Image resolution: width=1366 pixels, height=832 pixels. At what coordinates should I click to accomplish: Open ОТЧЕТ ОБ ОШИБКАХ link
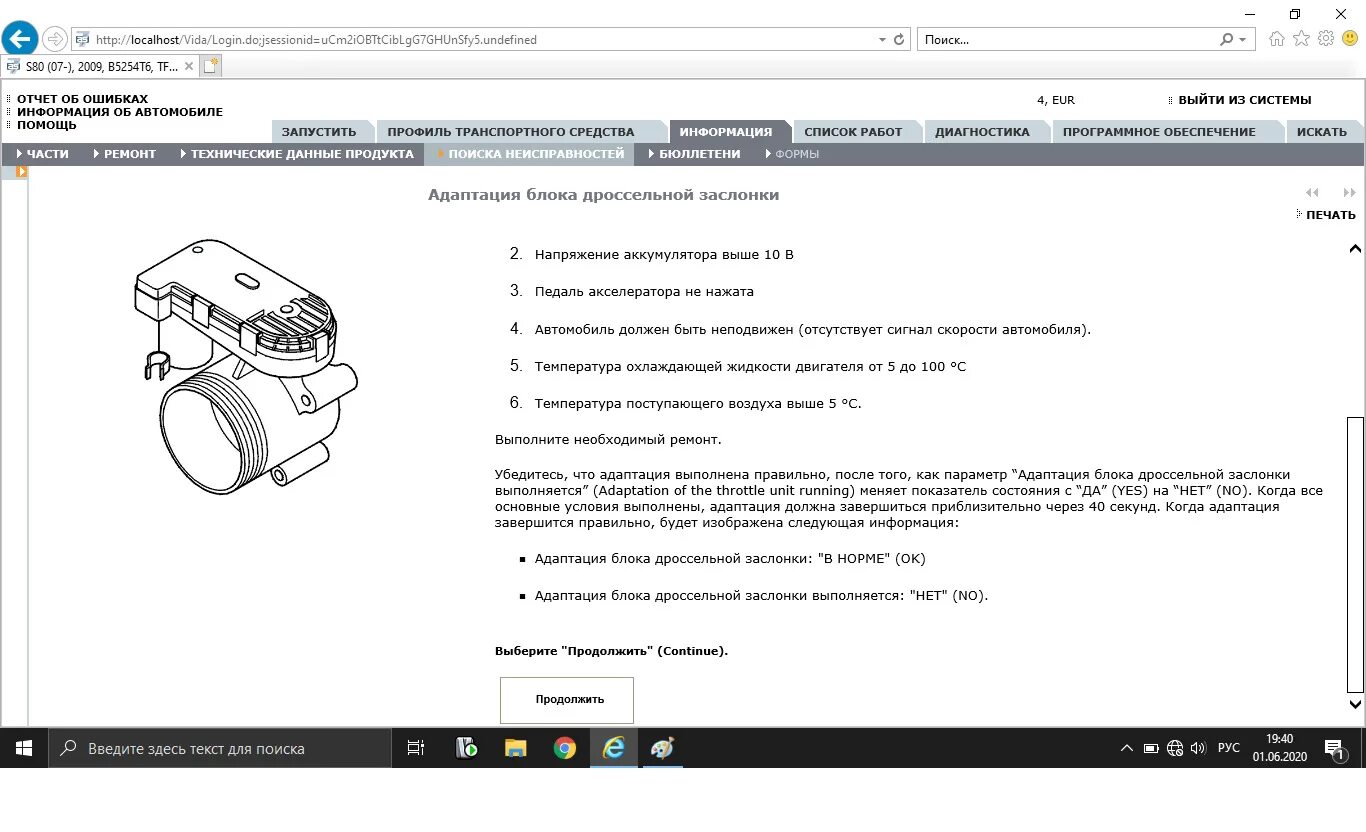pos(82,99)
